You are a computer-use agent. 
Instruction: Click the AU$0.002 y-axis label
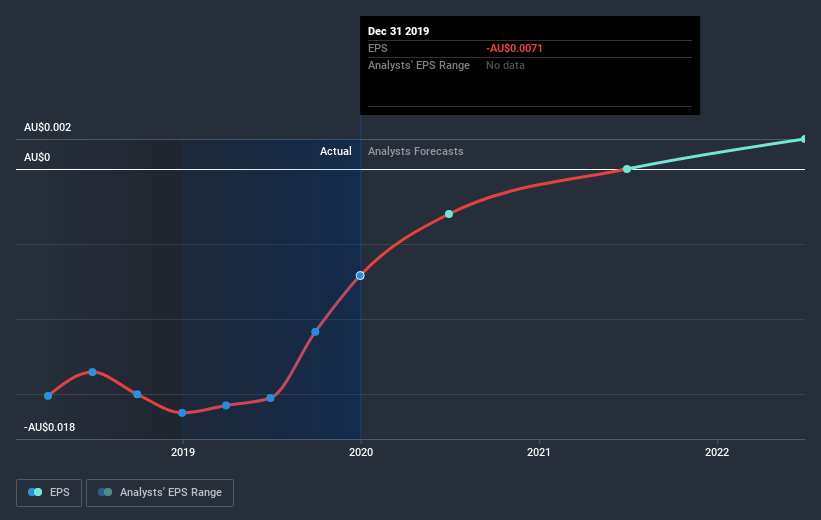pyautogui.click(x=48, y=127)
